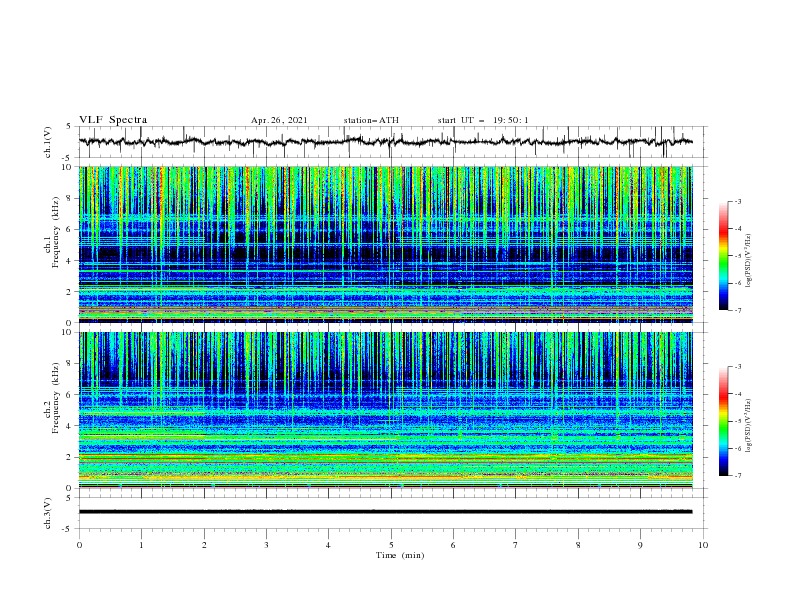
Task: Click the ch.1 spectrogram panel
Action: [385, 244]
